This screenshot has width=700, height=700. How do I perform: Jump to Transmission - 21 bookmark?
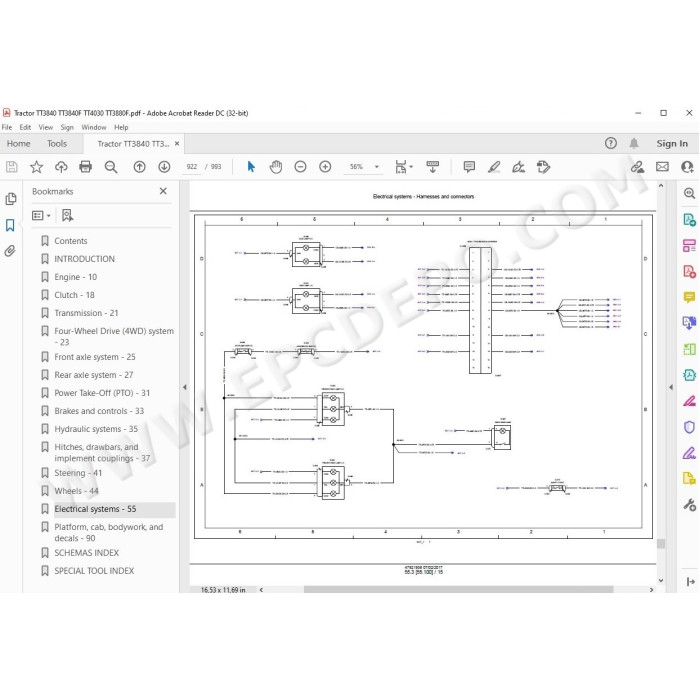click(x=86, y=313)
